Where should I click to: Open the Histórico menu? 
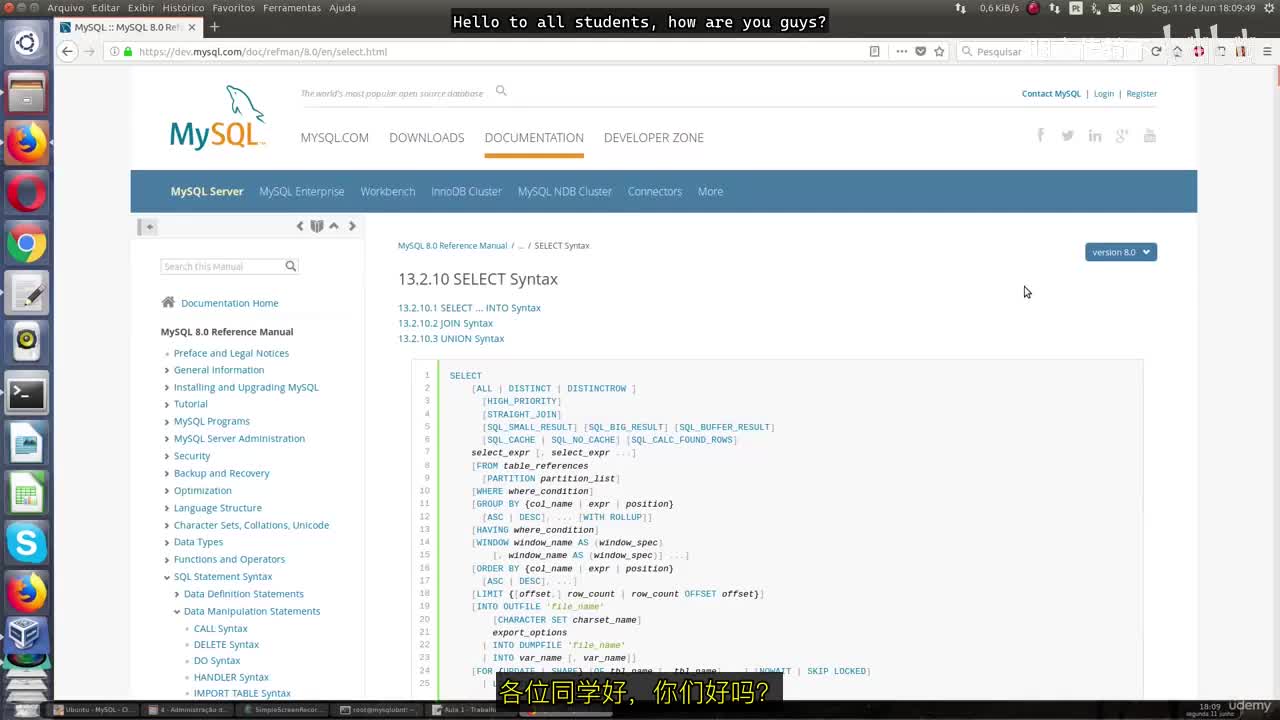coord(183,8)
